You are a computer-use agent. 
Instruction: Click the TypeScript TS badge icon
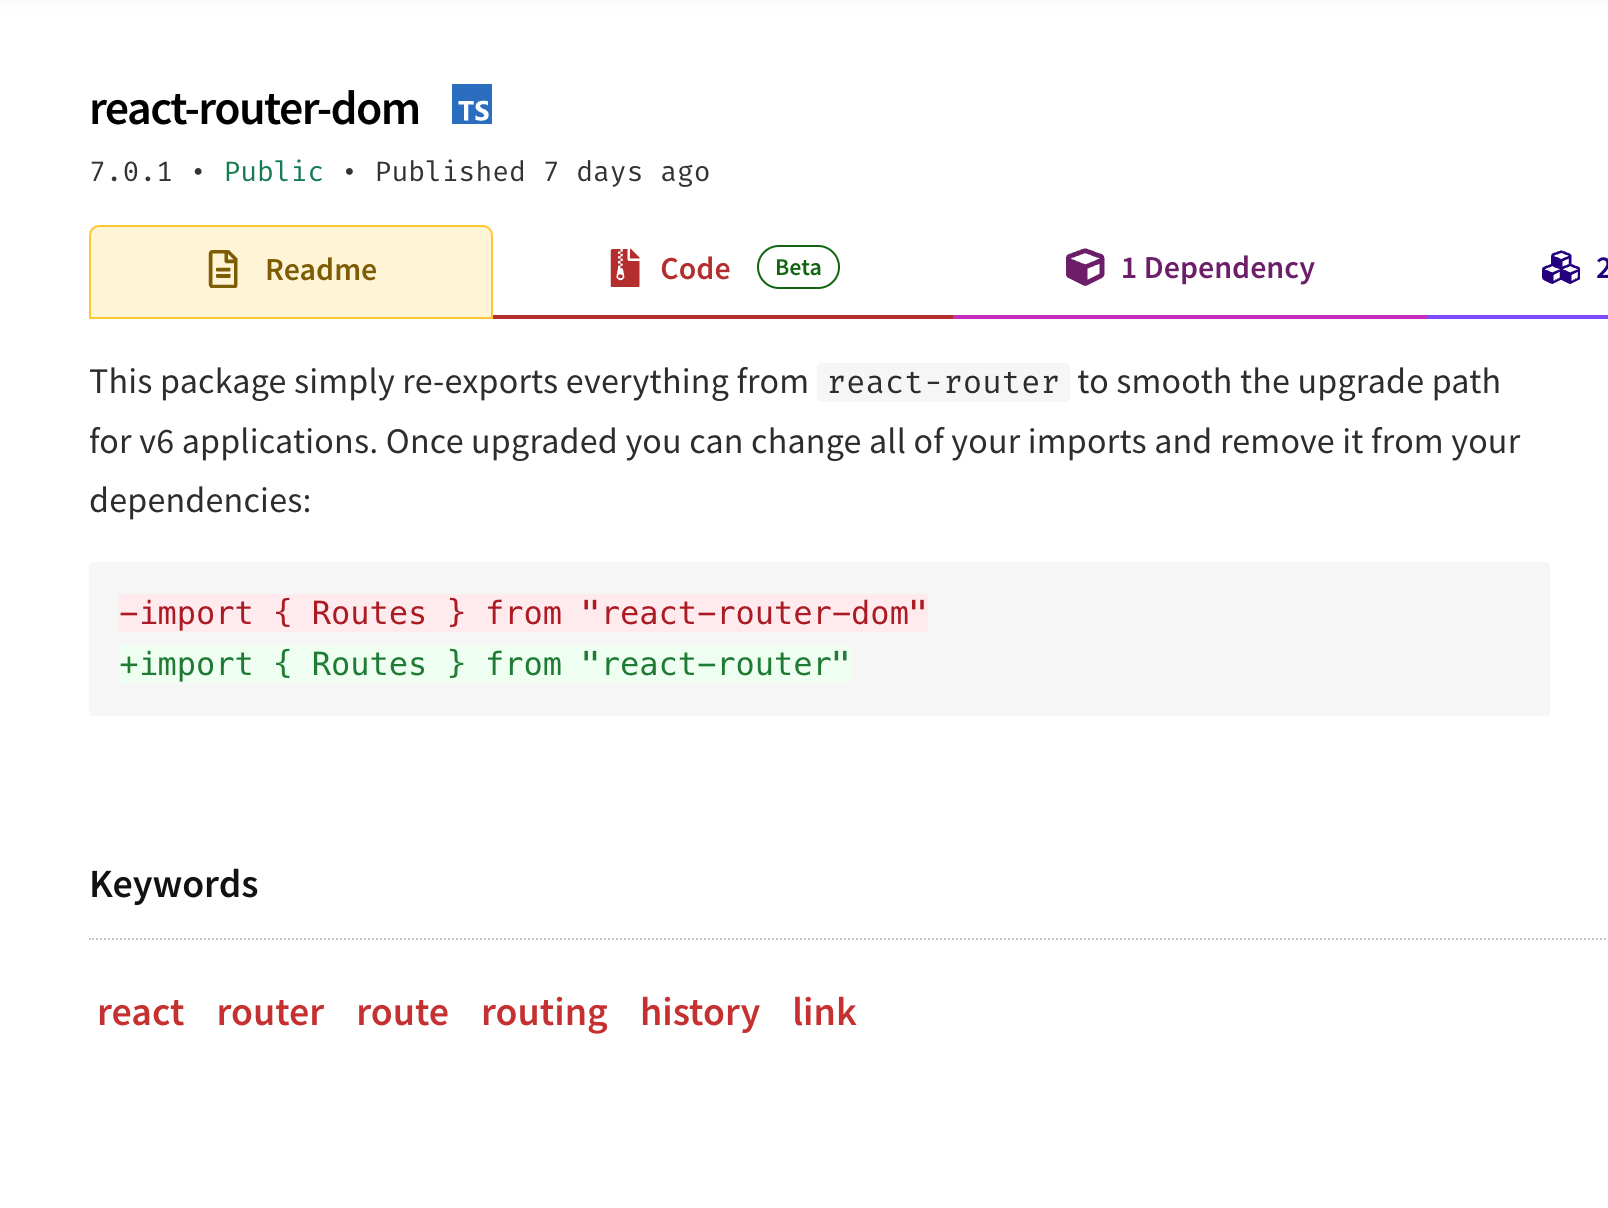(472, 104)
